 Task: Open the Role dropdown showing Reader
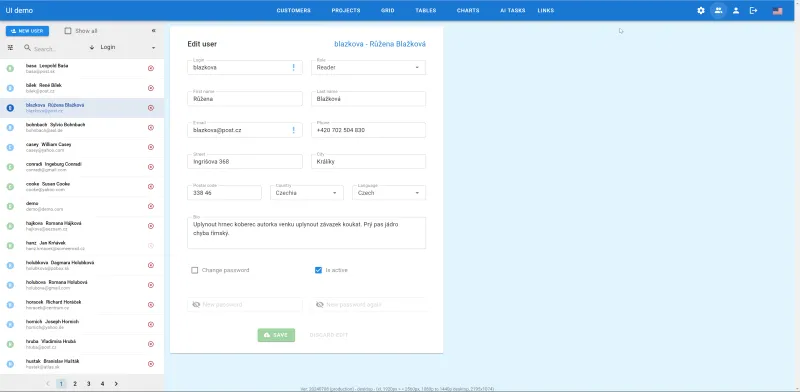click(368, 67)
